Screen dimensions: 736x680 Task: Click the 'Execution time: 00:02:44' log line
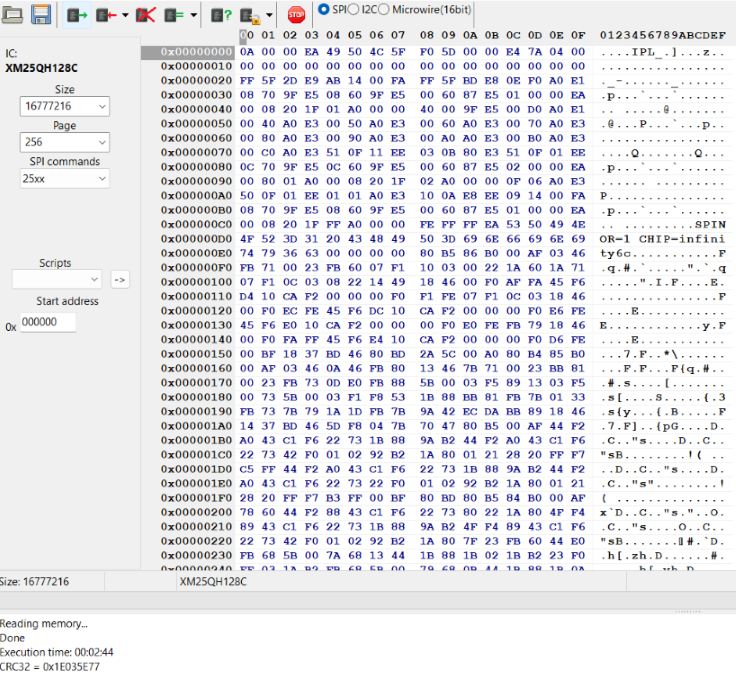pos(56,652)
